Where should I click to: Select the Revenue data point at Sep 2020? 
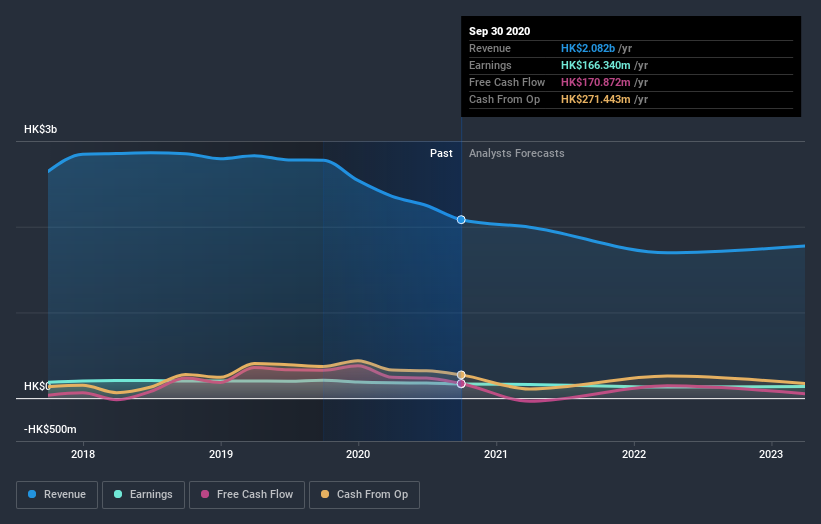461,220
